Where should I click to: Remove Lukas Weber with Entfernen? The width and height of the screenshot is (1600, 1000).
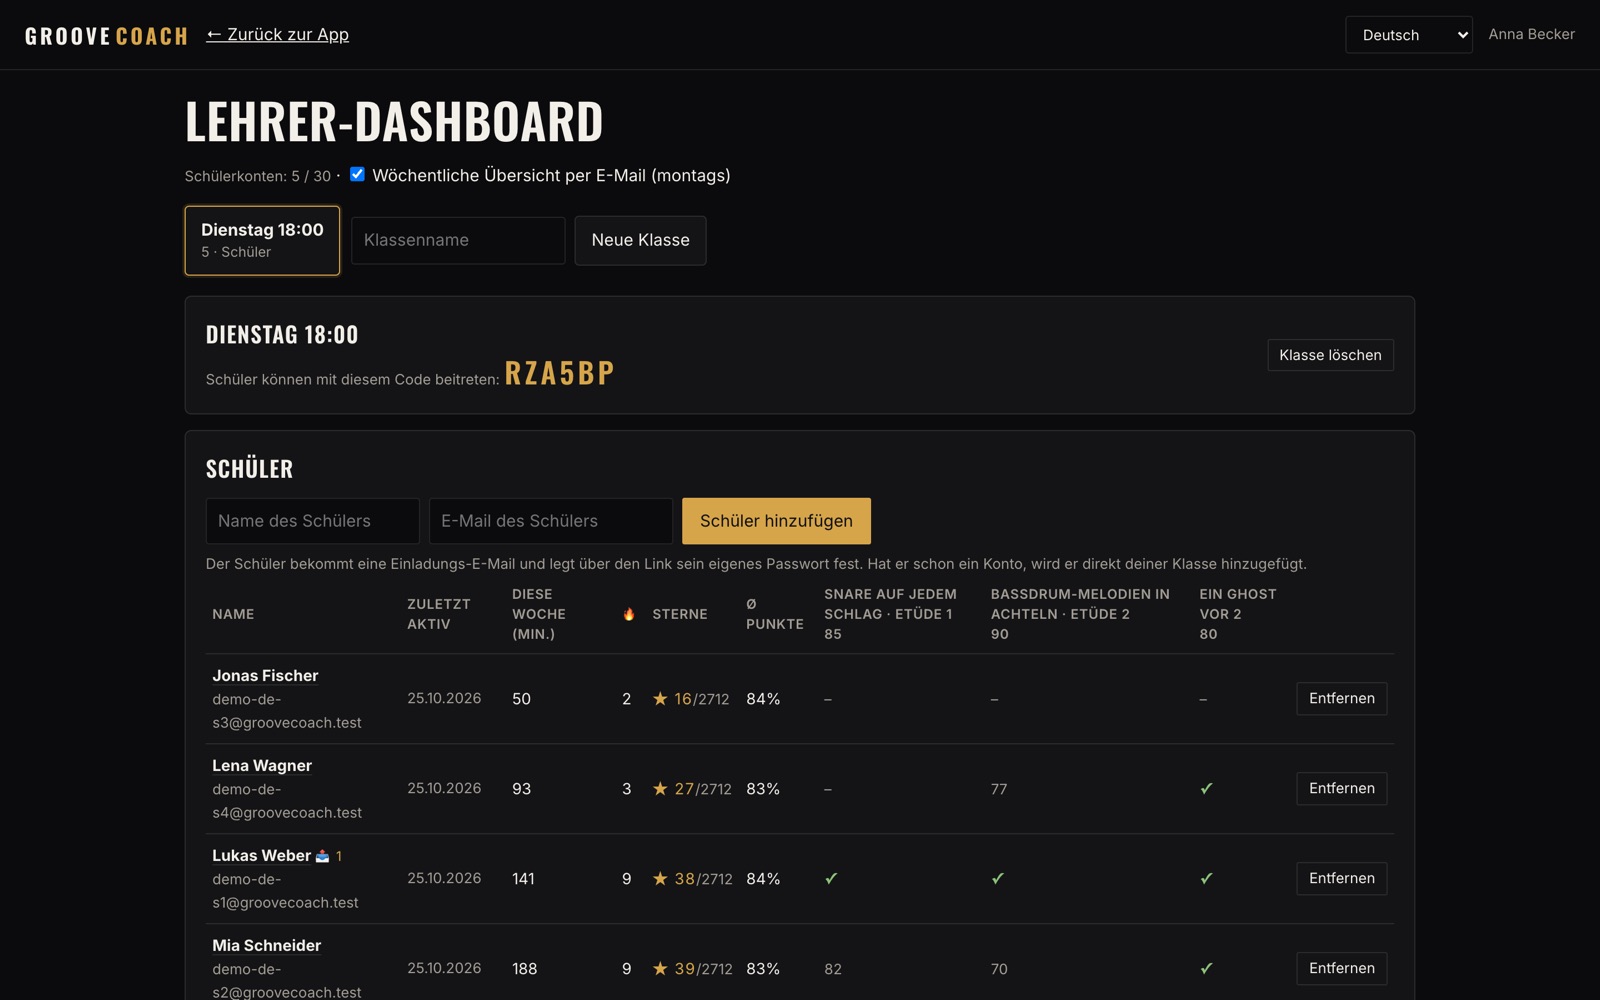(1341, 879)
